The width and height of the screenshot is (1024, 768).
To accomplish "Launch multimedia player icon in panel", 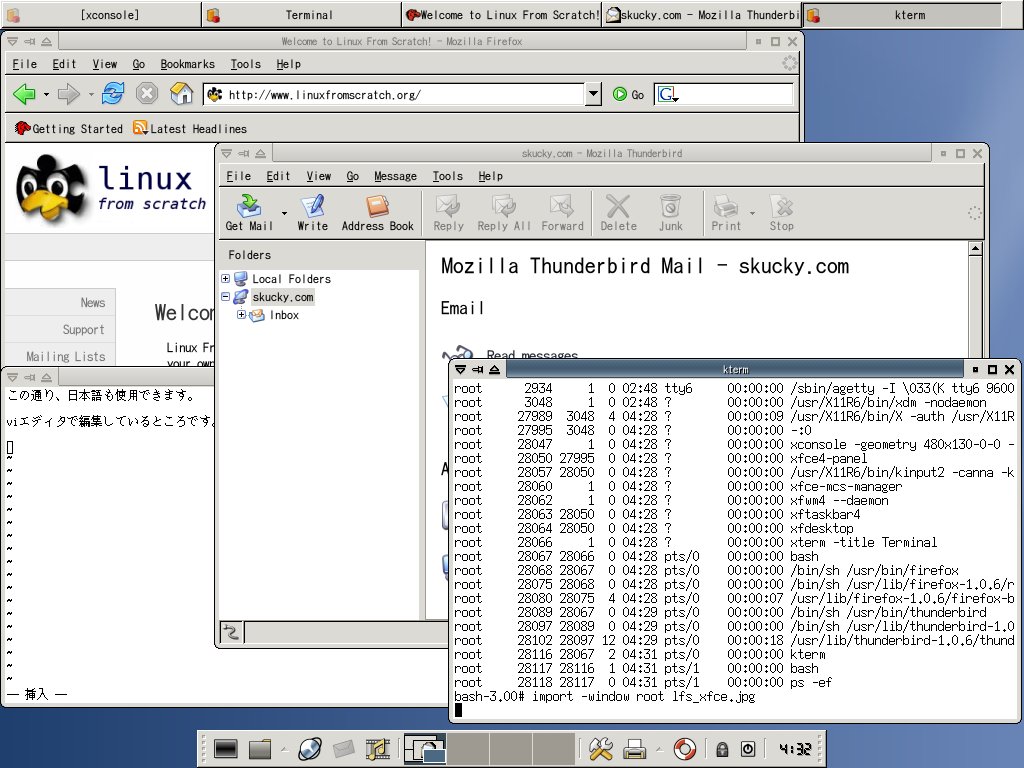I will 377,748.
